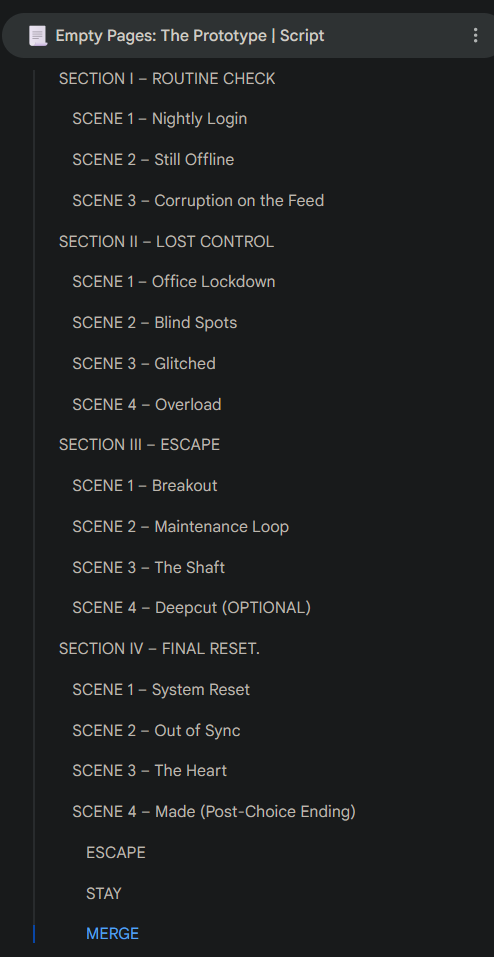Viewport: 494px width, 957px height.
Task: Open SCENE 4 – Deepcut (OPTIONAL)
Action: click(x=192, y=608)
